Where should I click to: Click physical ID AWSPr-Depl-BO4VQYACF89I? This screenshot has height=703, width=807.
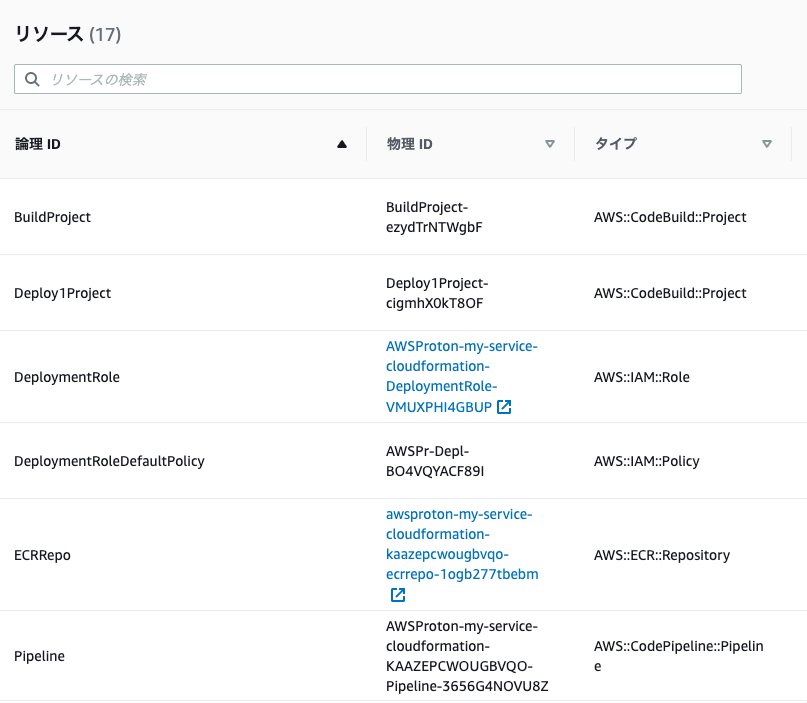435,461
